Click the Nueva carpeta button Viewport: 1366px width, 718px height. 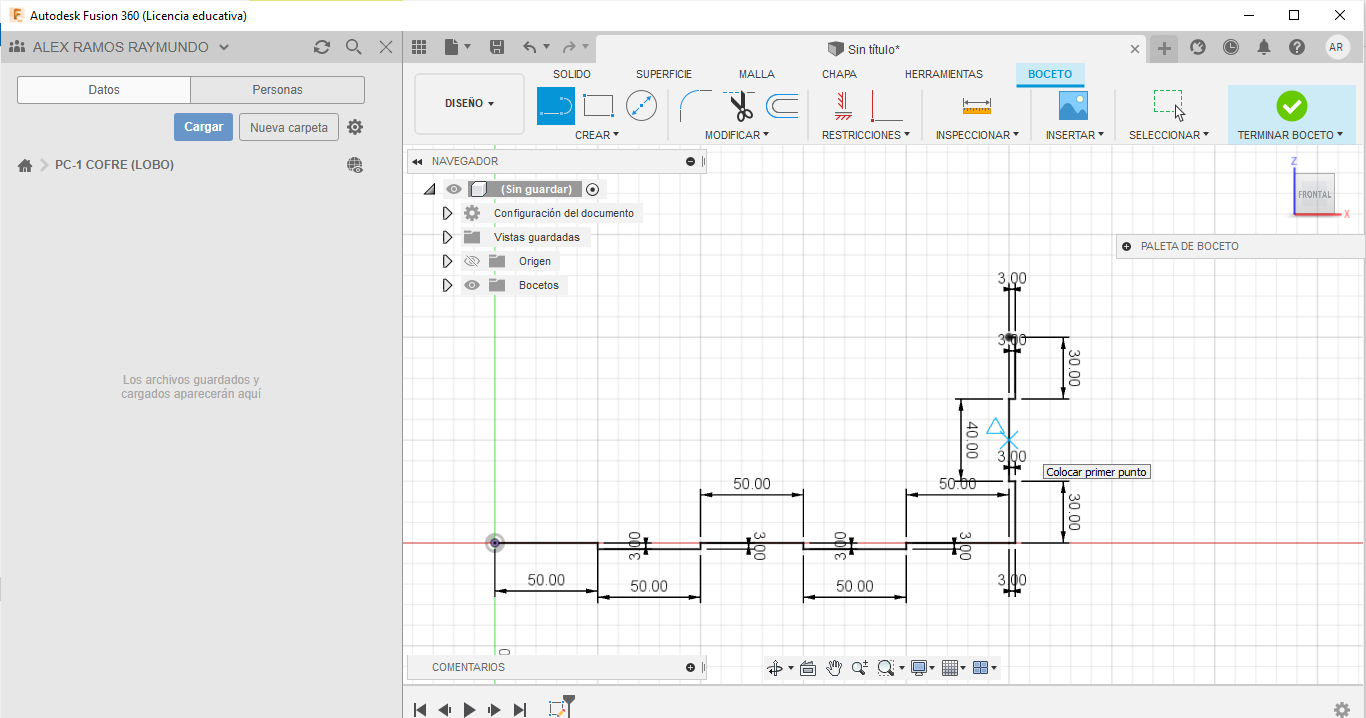pos(289,127)
